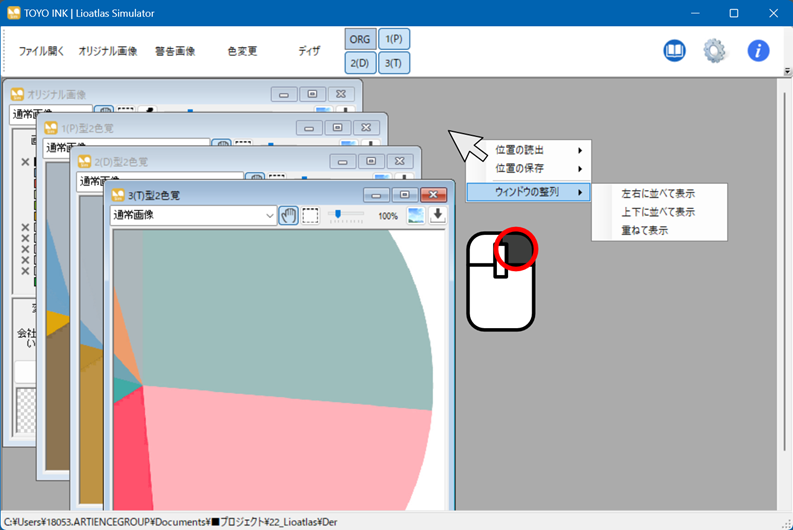
Task: Click the download/save arrow icon in 3(T) window
Action: tap(437, 215)
